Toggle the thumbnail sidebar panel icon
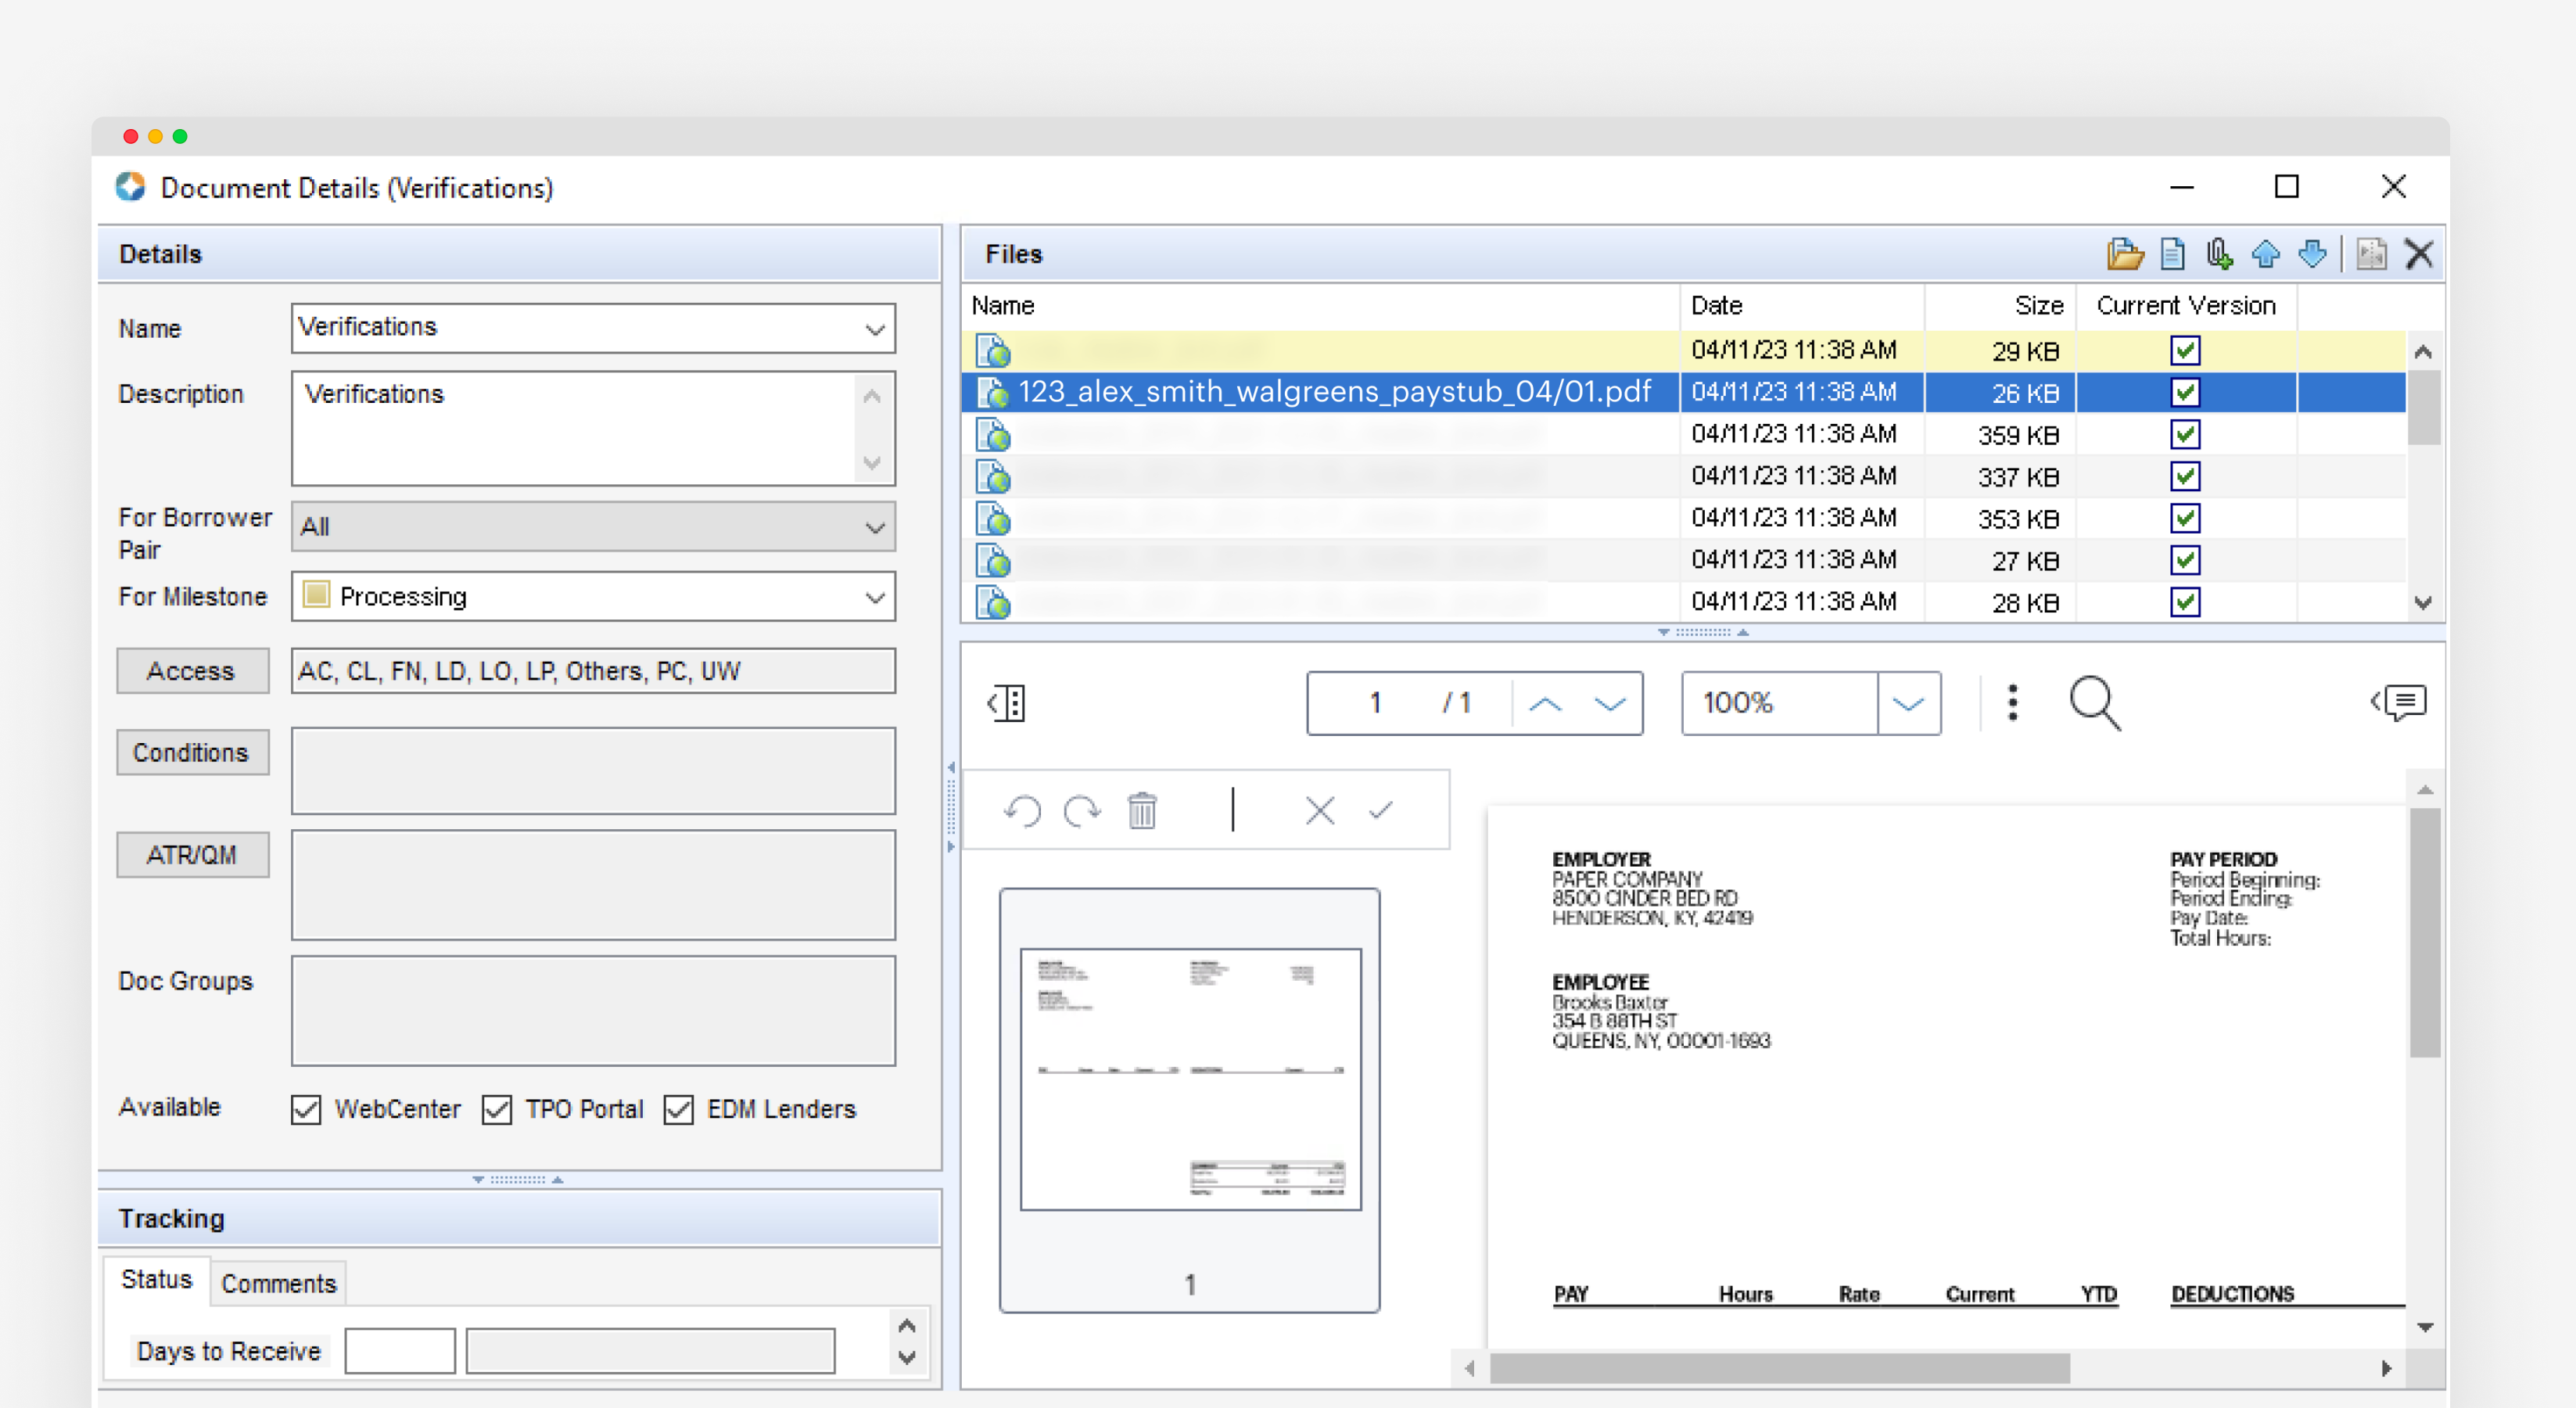This screenshot has width=2576, height=1408. click(1006, 703)
